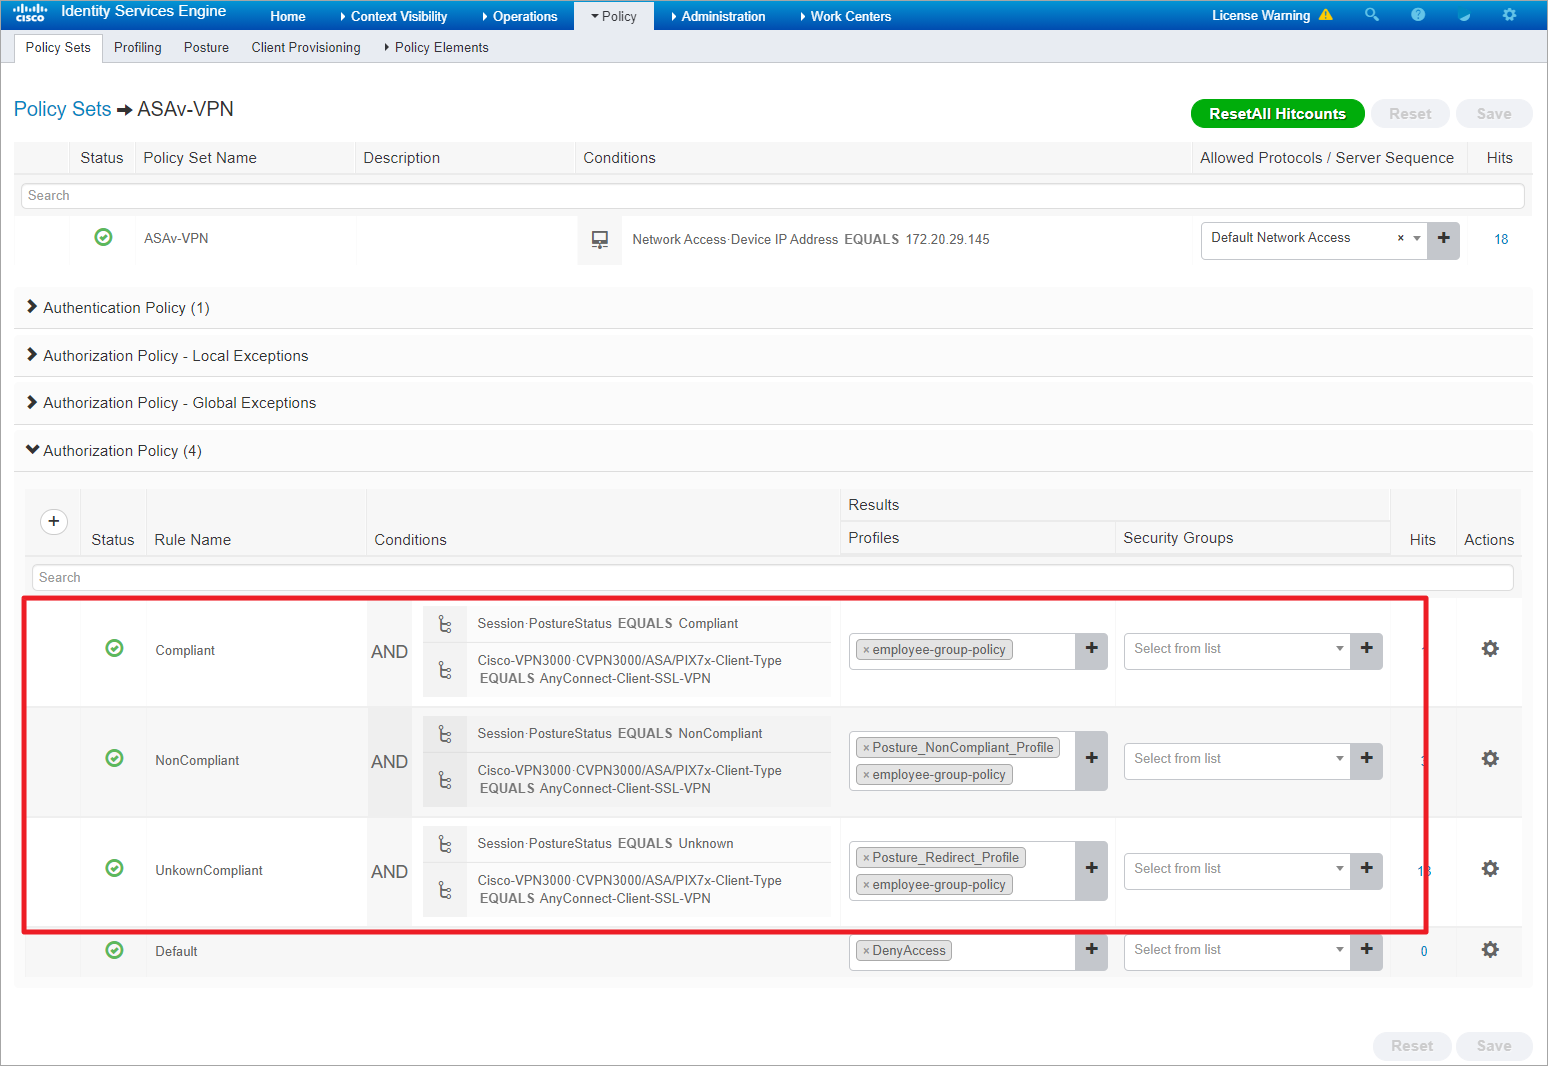Clear Default Network Access selection with x

(x=1400, y=238)
